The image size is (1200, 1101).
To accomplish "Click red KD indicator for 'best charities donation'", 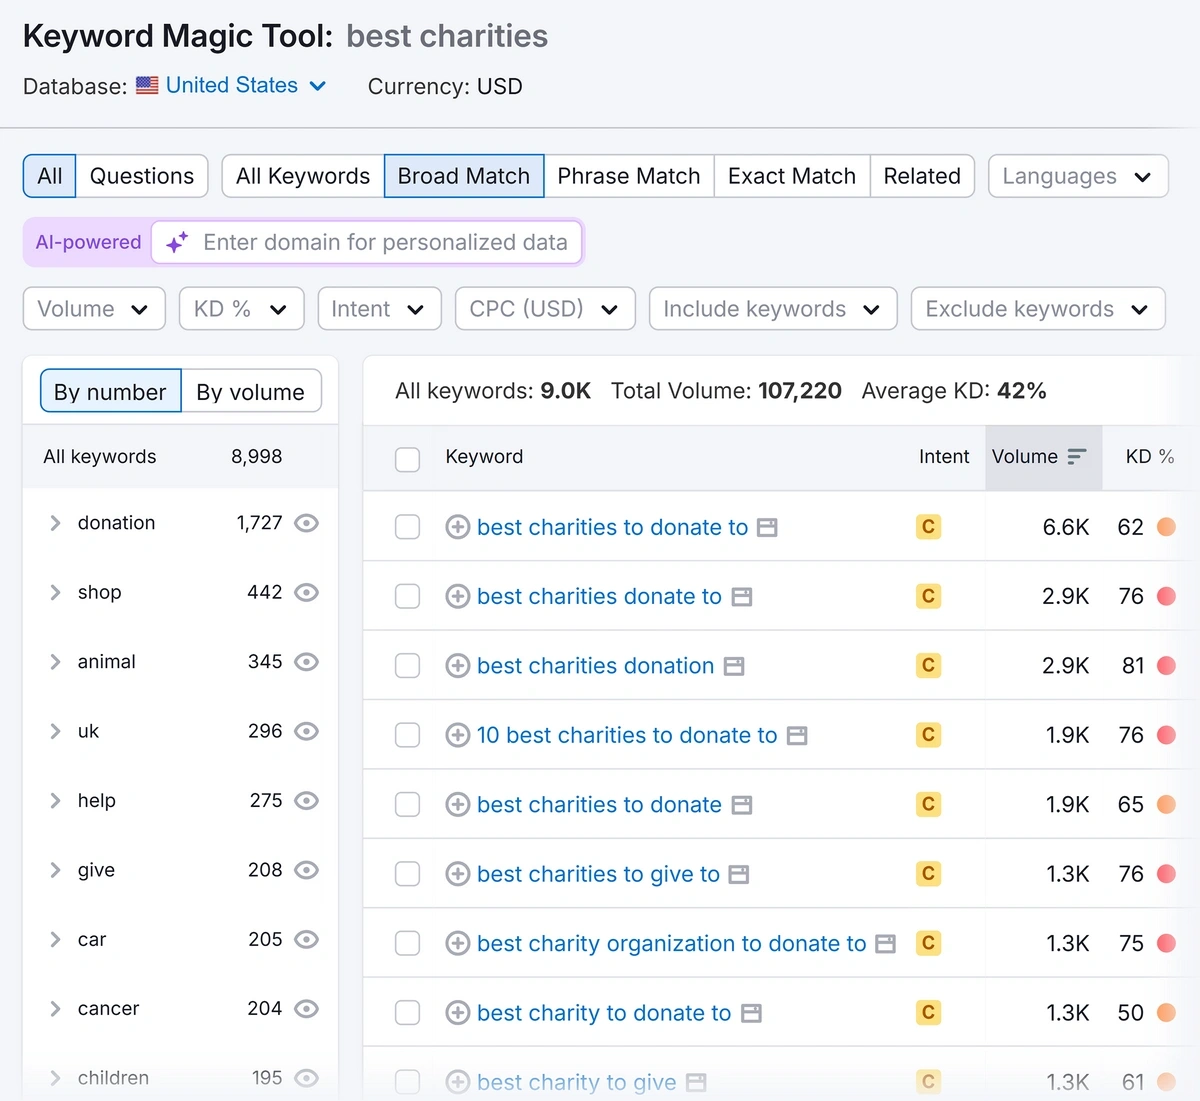I will (1166, 666).
